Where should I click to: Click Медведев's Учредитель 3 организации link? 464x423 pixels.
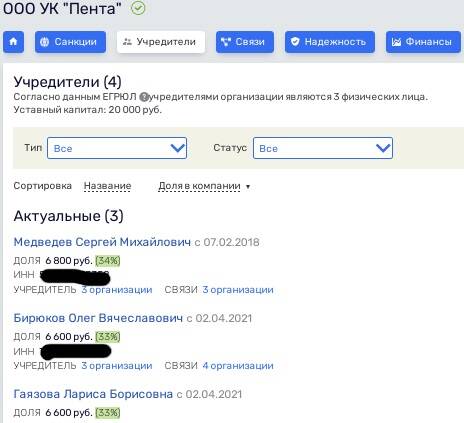tap(117, 290)
